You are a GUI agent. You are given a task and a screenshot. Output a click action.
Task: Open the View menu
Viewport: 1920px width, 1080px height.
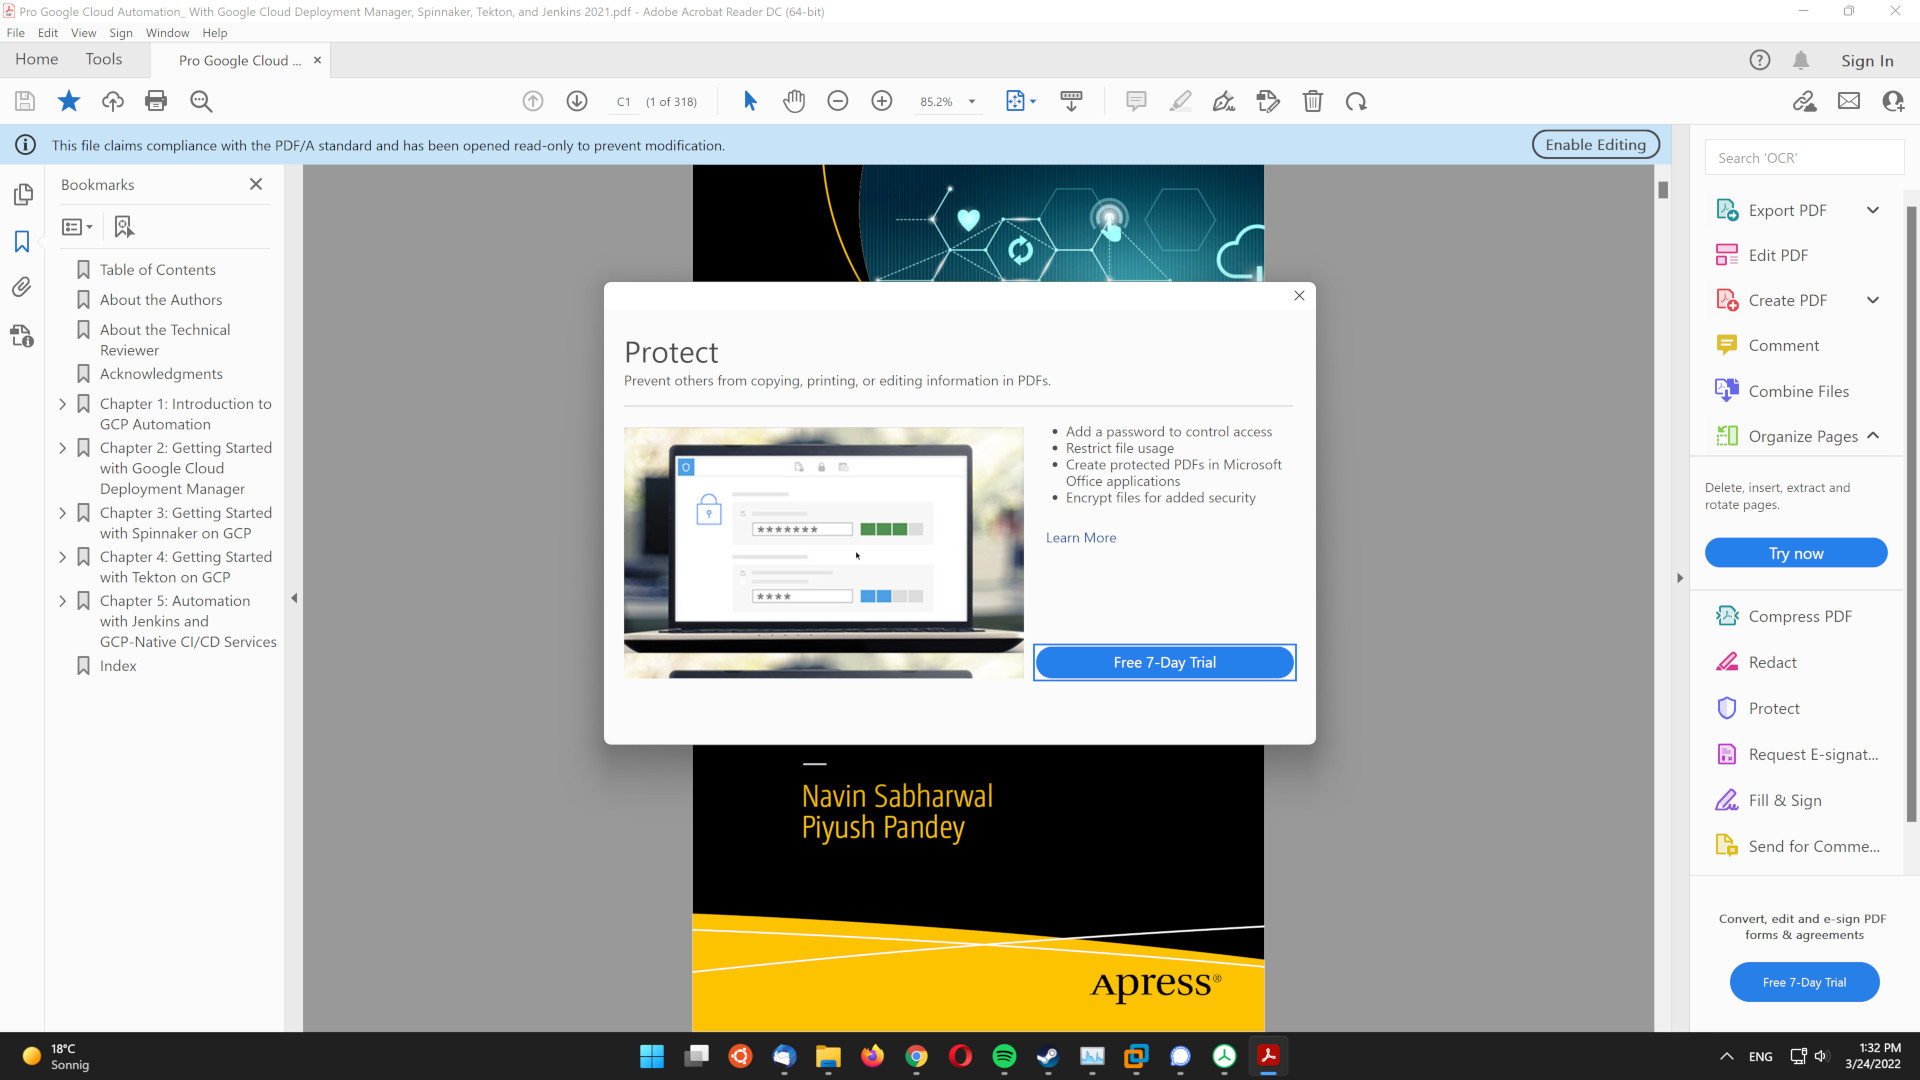pyautogui.click(x=84, y=33)
